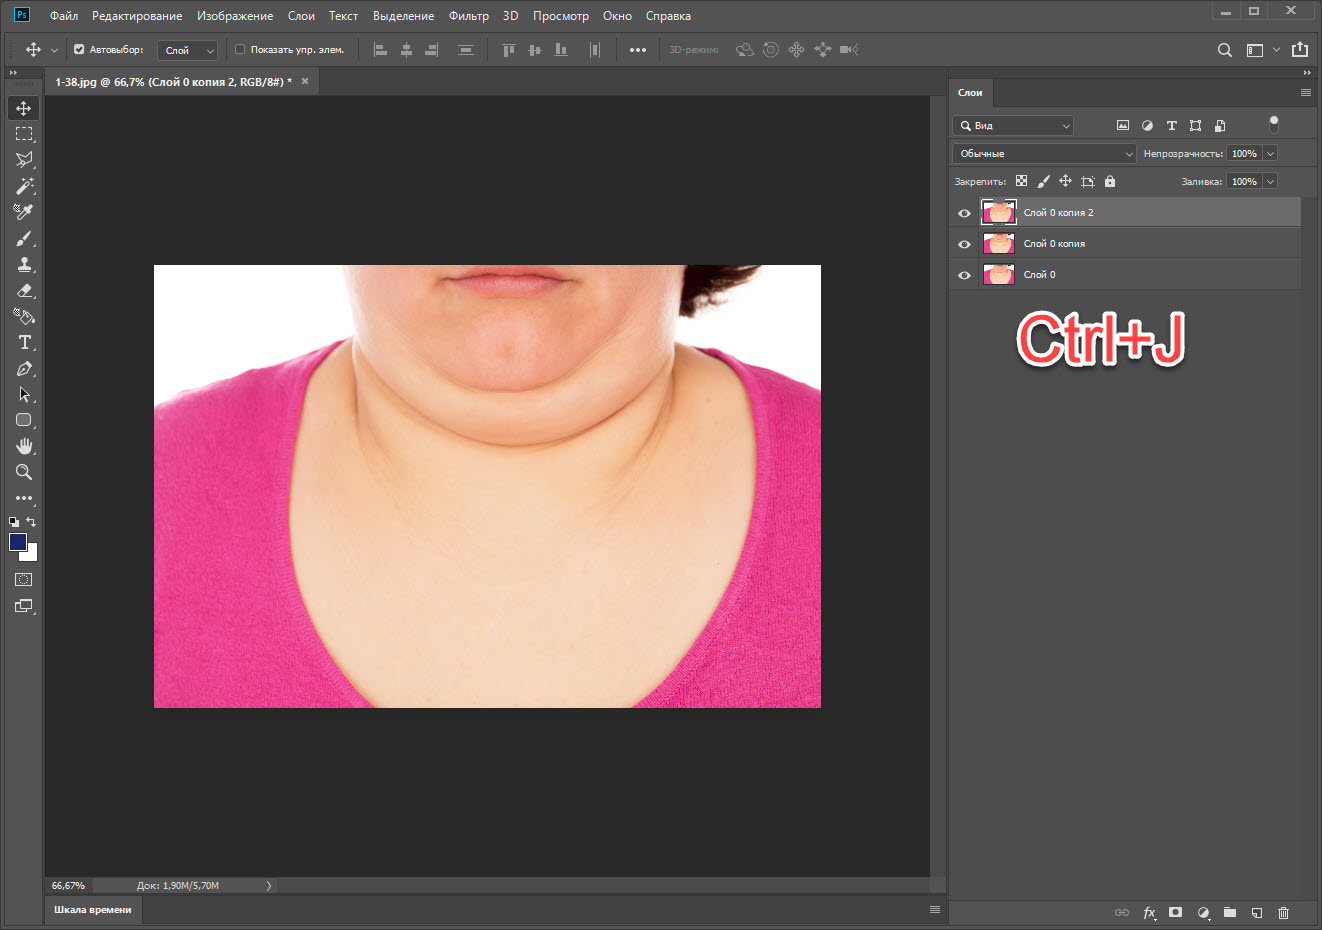Hide the layer Слой 0 копия
The width and height of the screenshot is (1322, 930).
964,244
